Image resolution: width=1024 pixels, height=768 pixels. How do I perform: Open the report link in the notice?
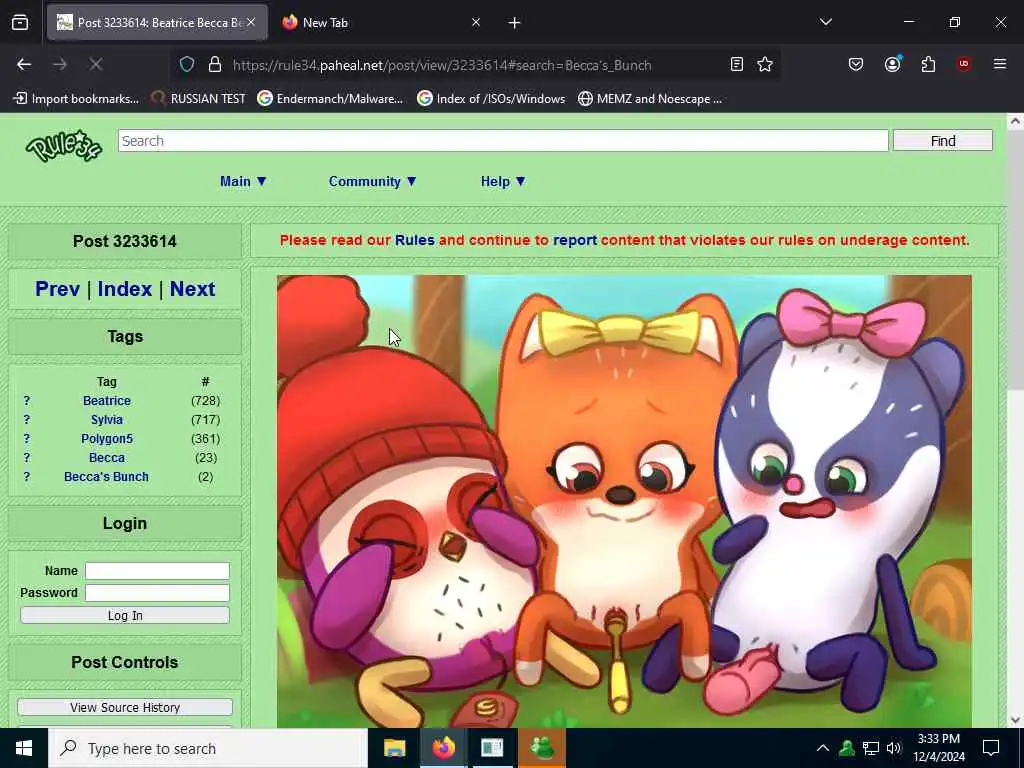(575, 240)
